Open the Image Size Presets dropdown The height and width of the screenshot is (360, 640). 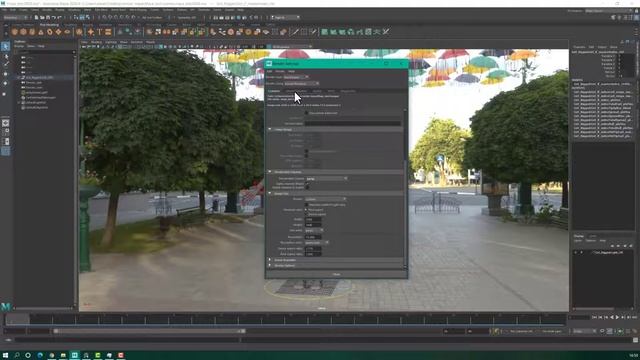[325, 199]
